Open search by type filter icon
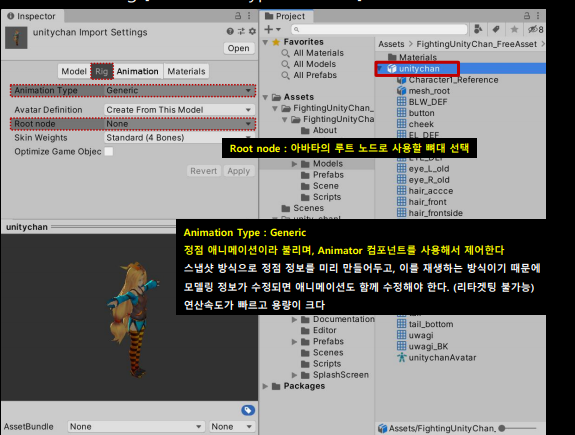 478,29
